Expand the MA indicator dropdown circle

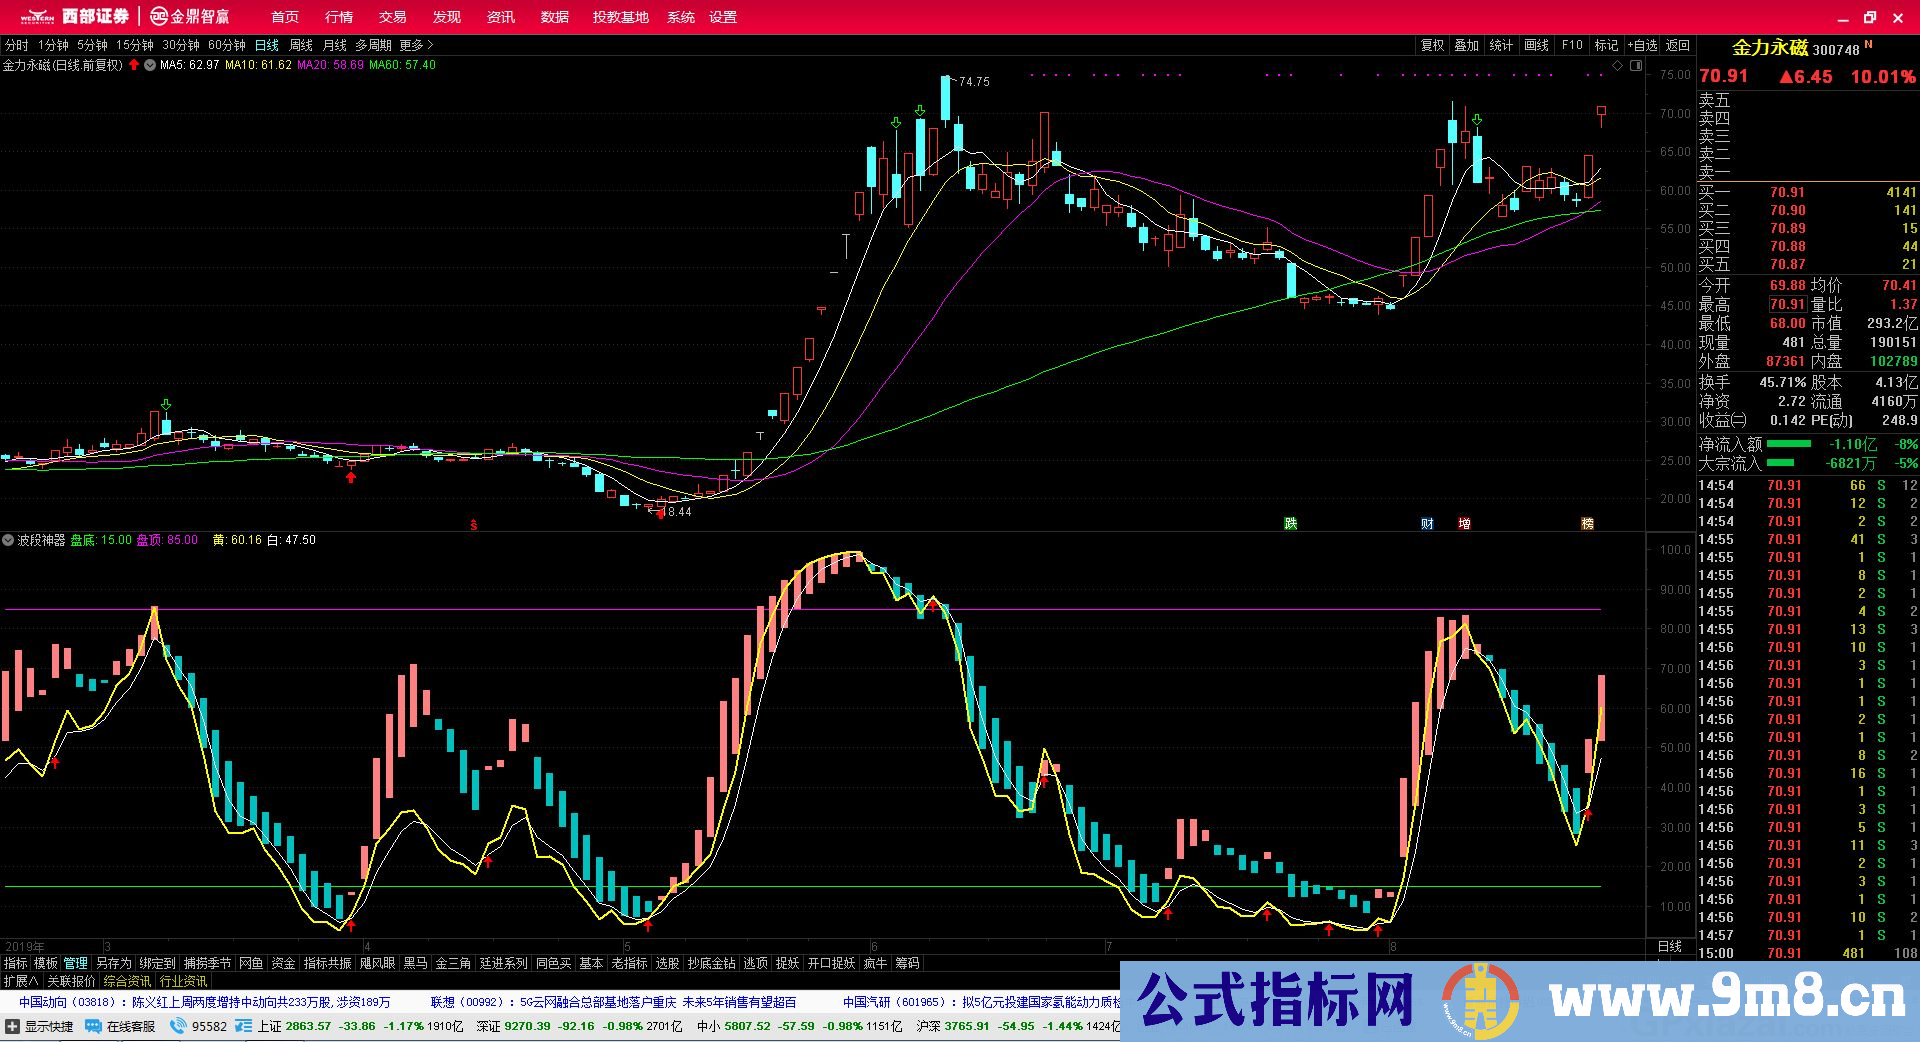click(x=150, y=65)
